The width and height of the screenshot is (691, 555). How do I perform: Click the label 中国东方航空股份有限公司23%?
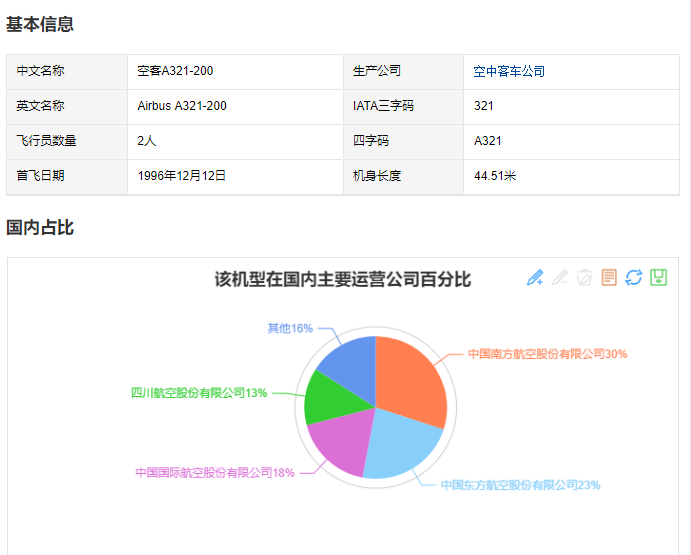[520, 485]
